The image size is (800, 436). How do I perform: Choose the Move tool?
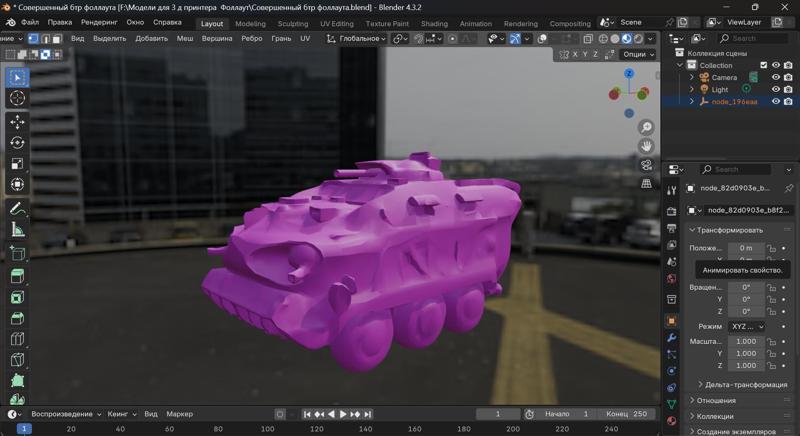[17, 122]
